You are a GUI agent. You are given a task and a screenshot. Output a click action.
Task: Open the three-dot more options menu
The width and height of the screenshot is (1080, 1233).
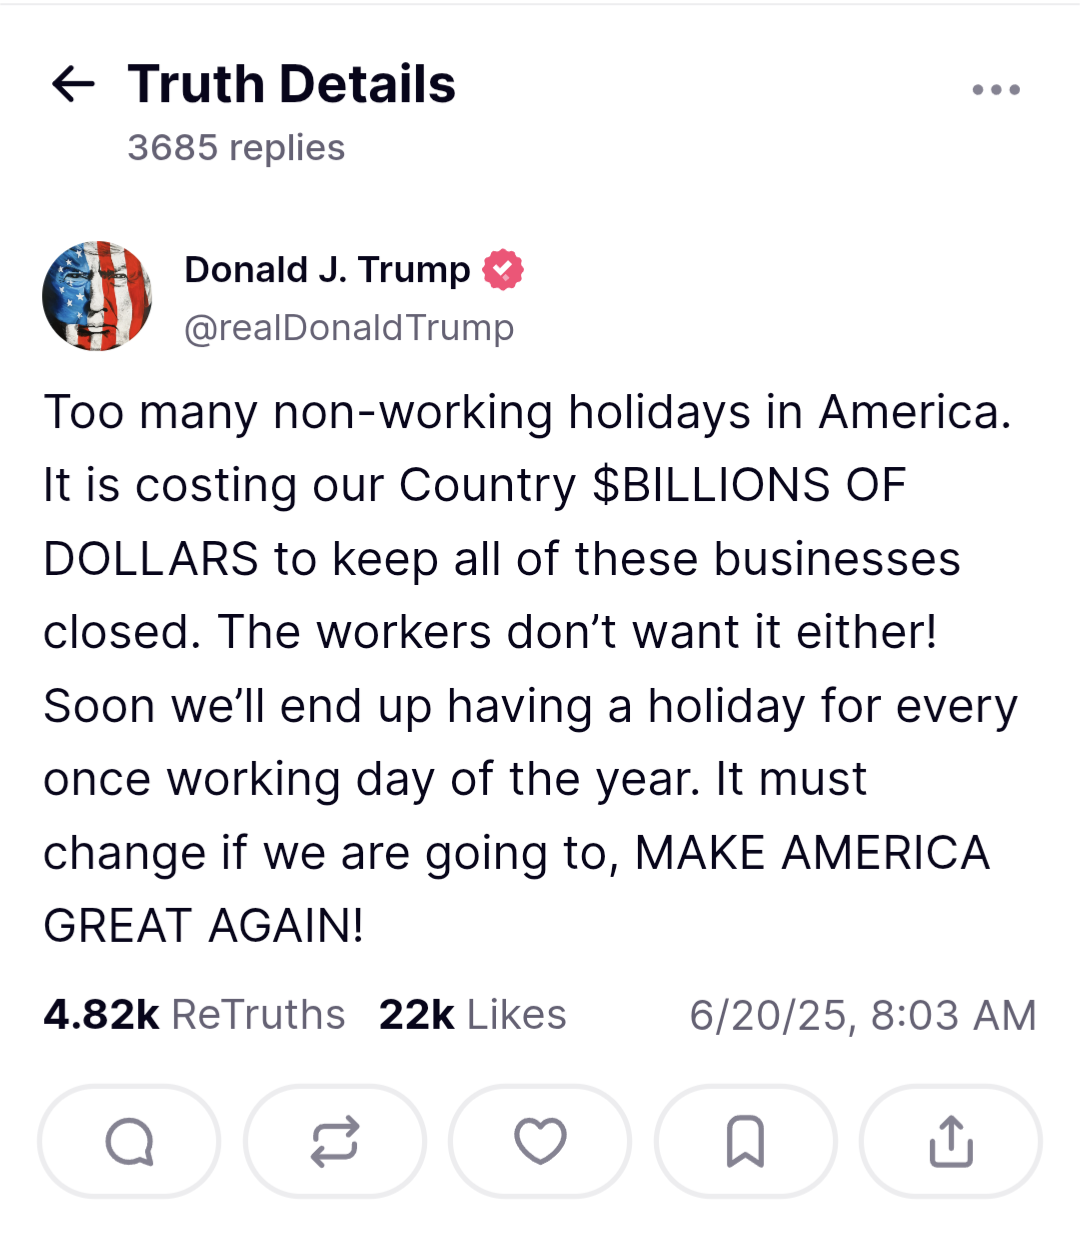click(996, 90)
